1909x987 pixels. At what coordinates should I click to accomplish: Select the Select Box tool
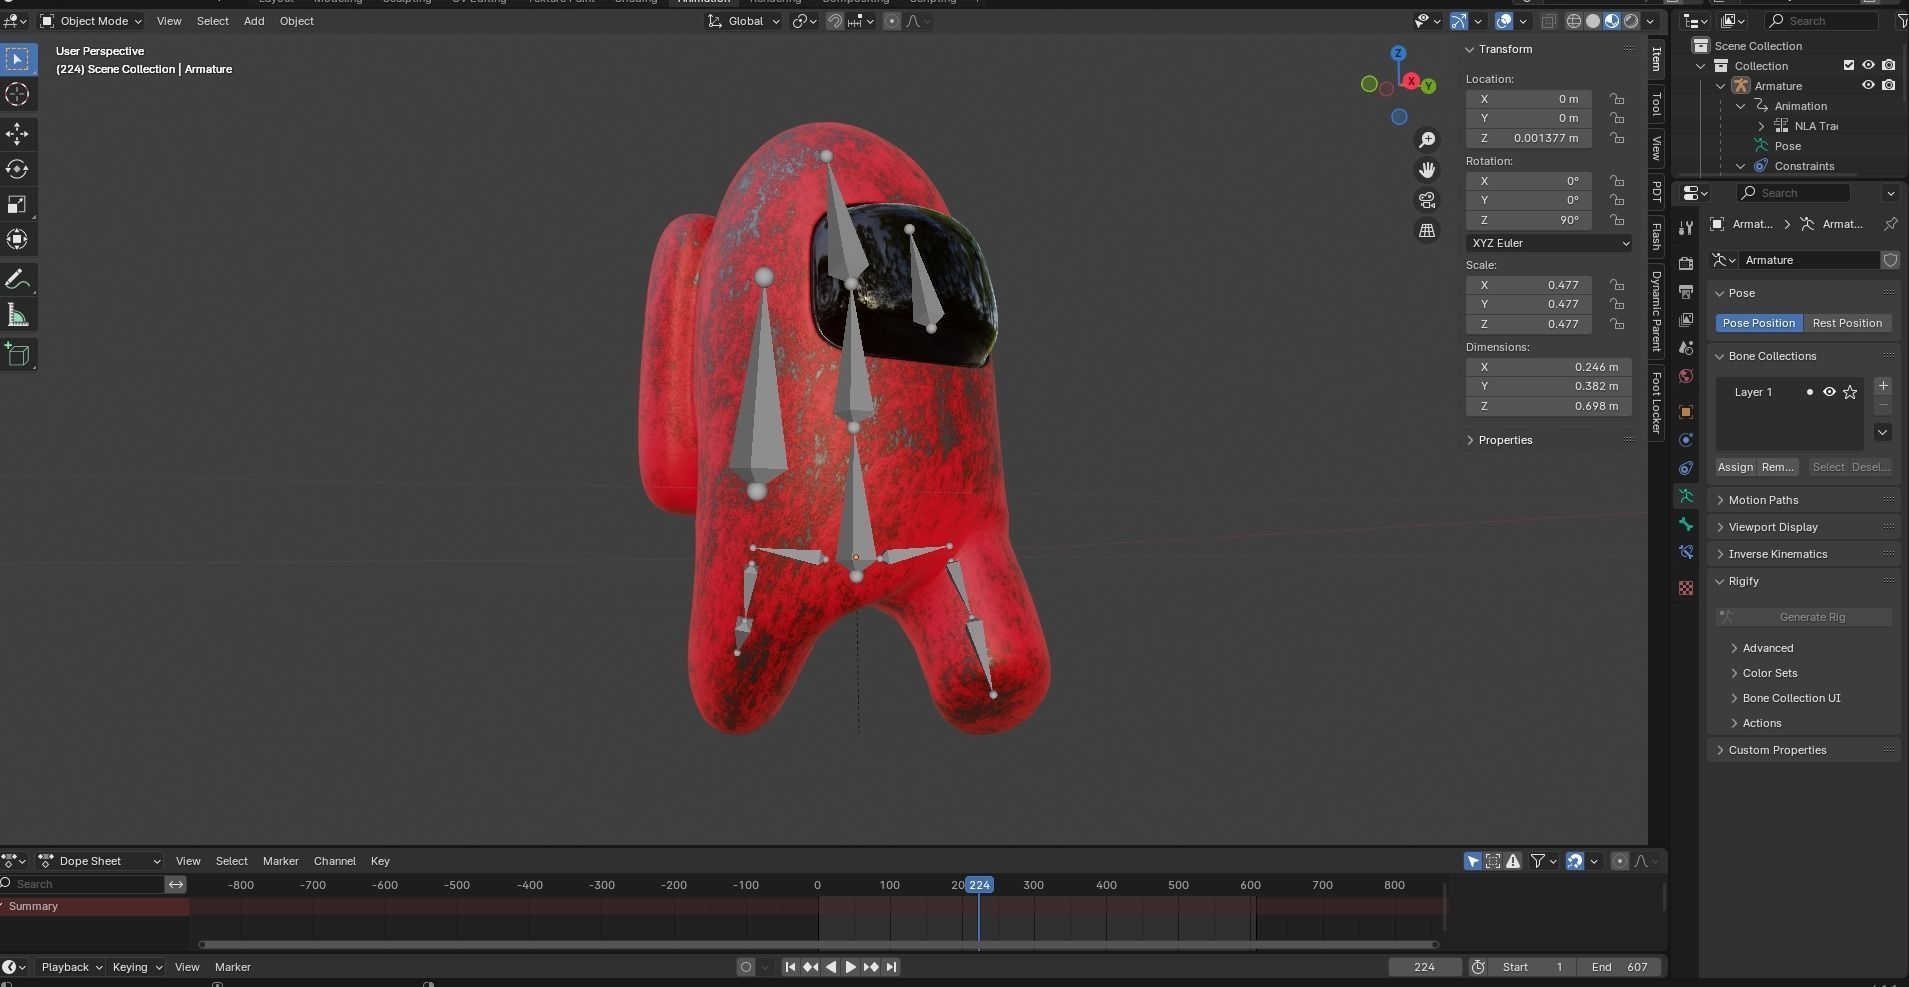tap(17, 59)
